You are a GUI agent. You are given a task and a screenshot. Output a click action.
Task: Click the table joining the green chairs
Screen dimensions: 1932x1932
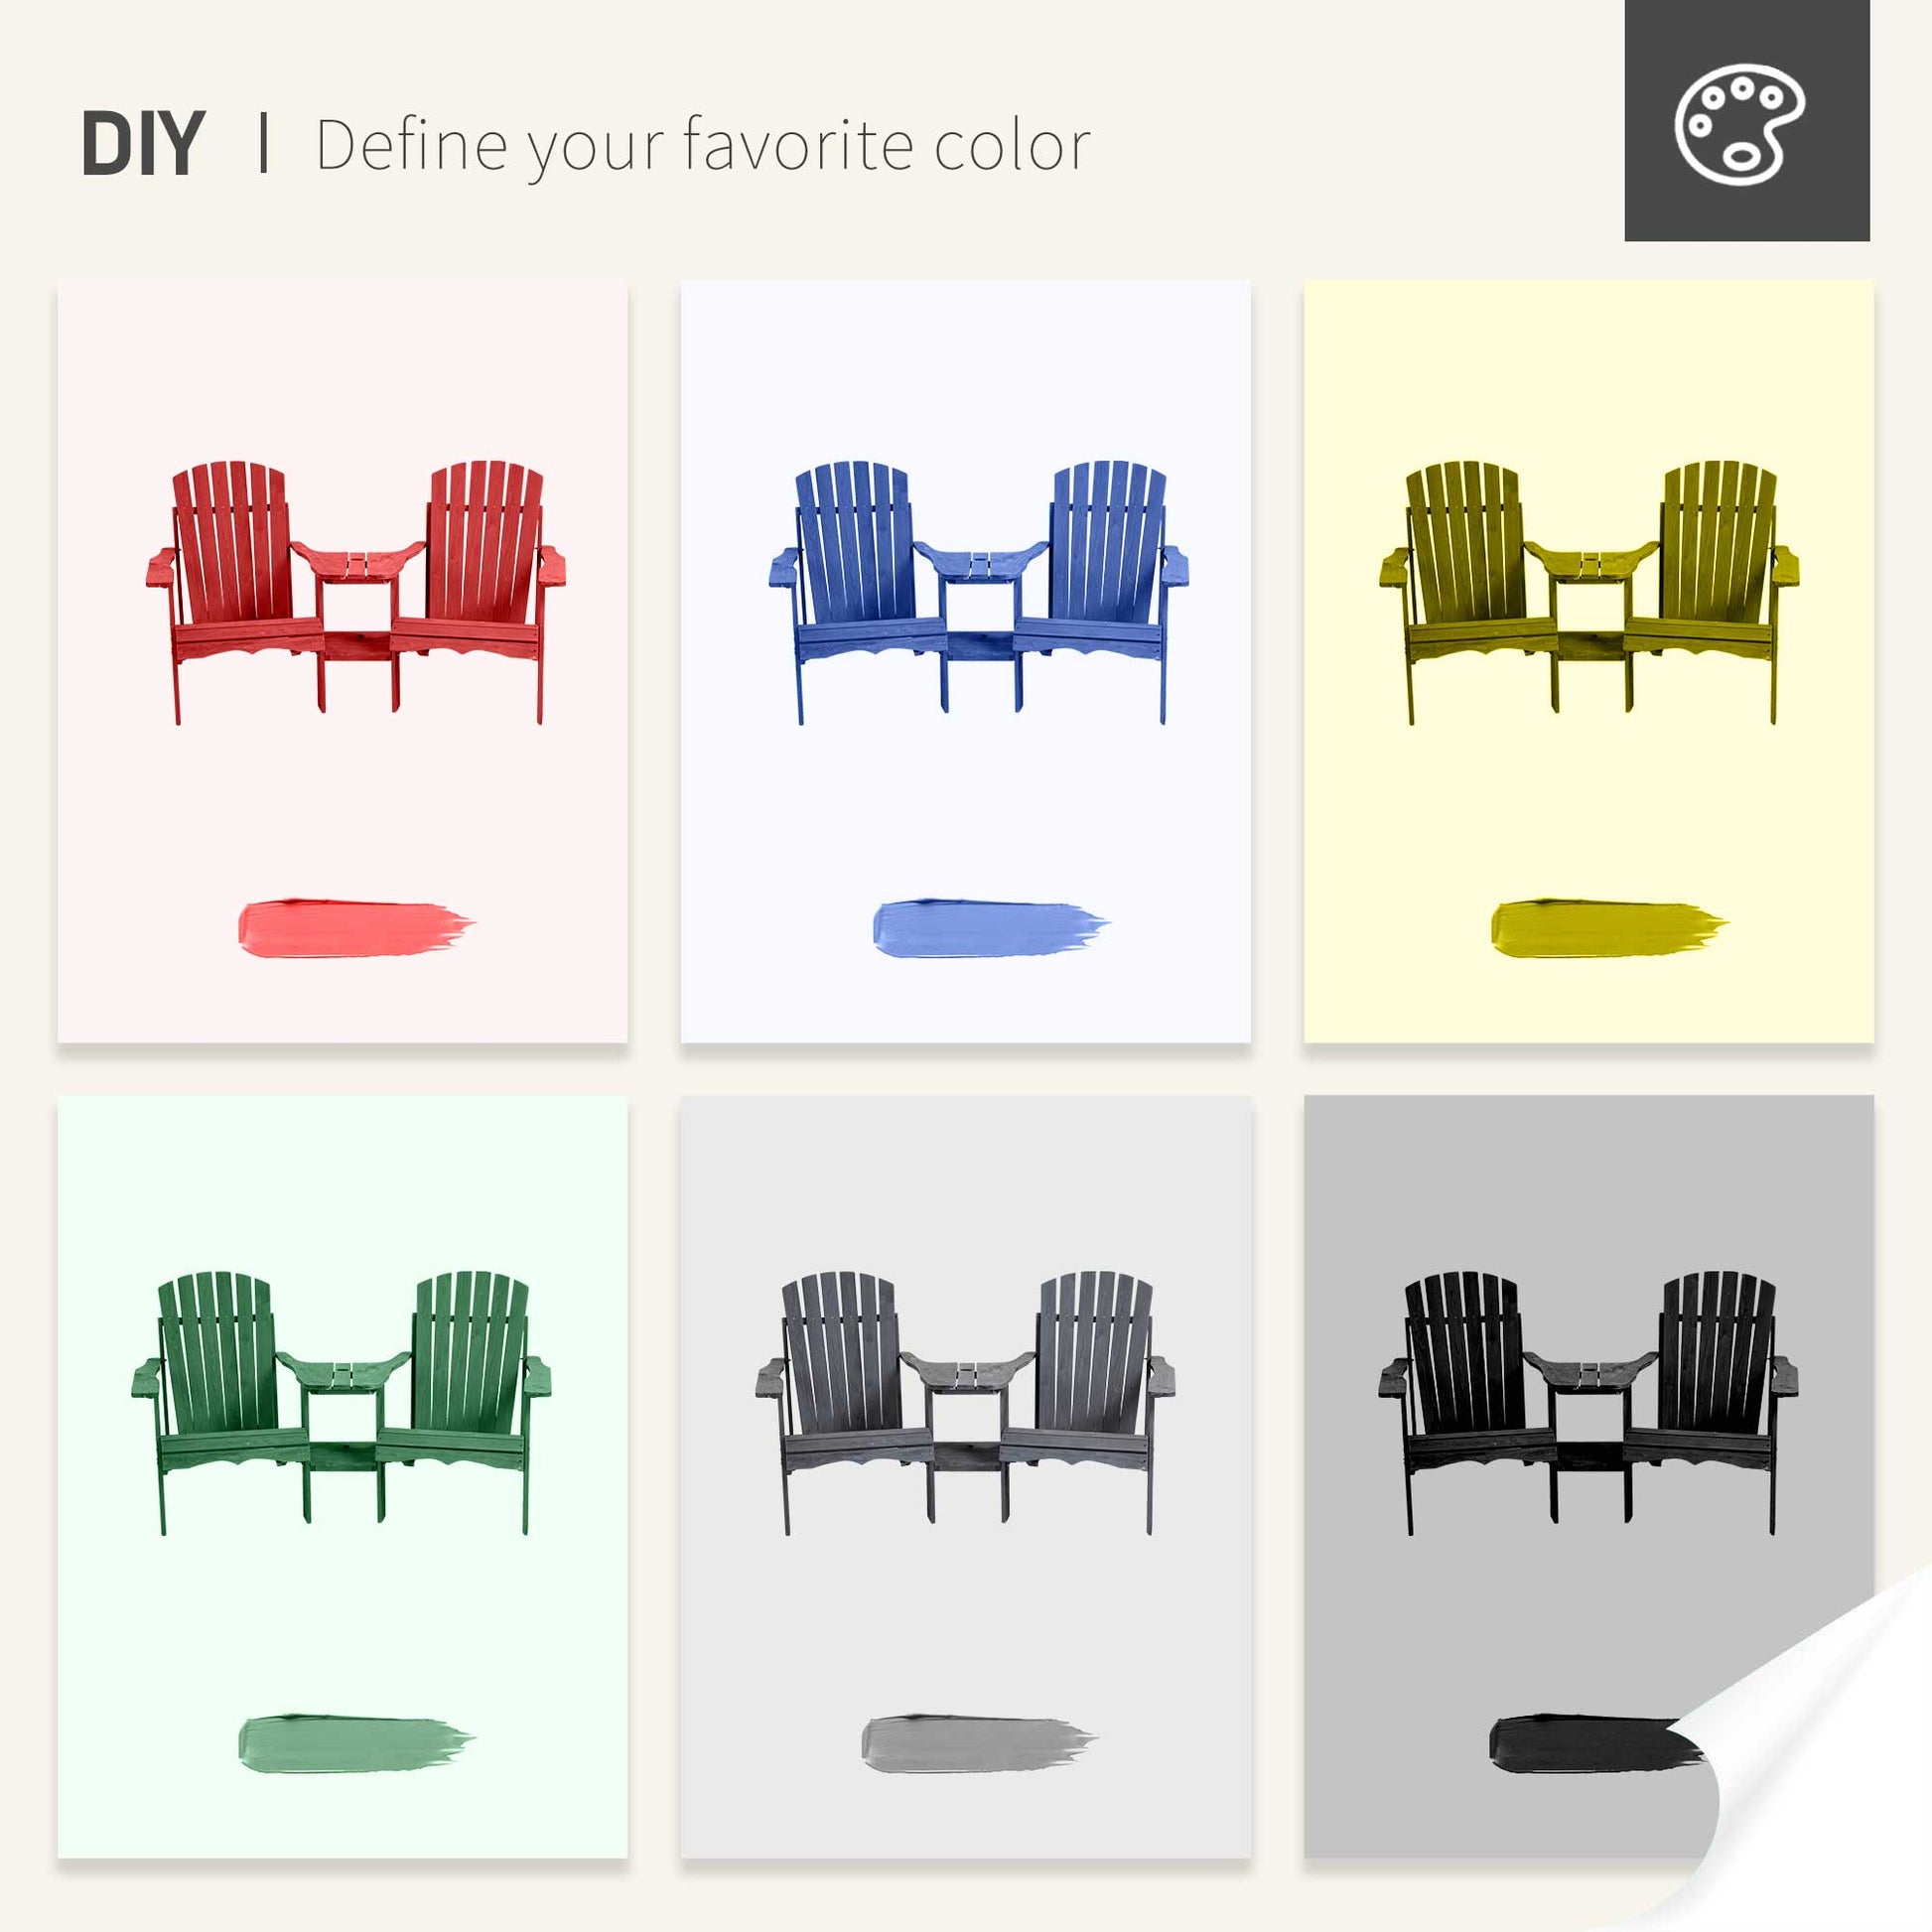tap(343, 1375)
